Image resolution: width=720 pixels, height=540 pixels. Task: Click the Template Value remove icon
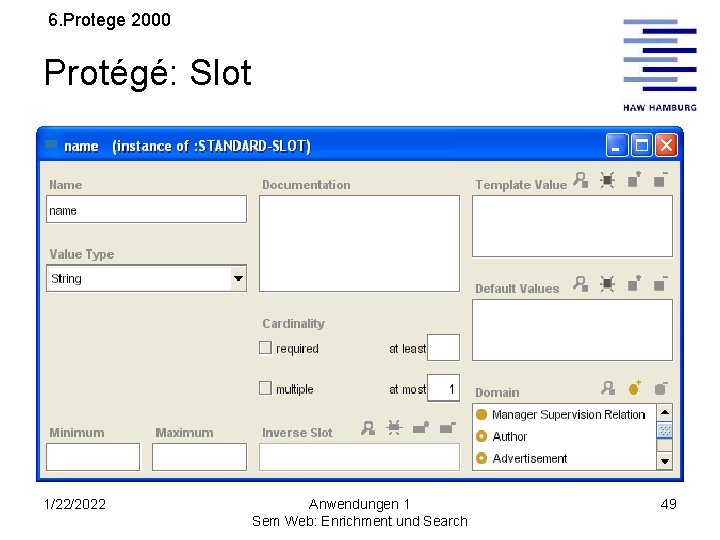click(x=660, y=180)
